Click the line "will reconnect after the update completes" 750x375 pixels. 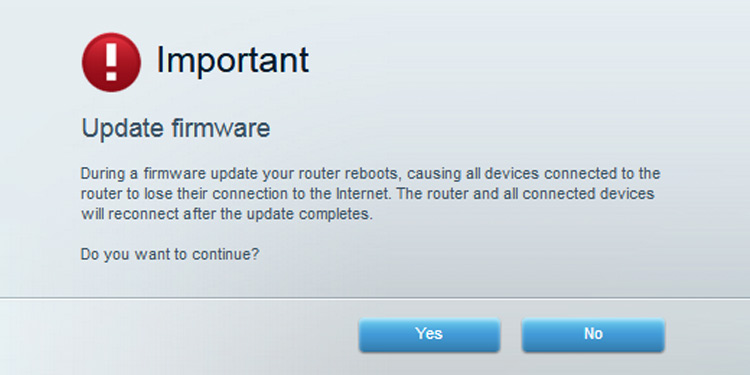click(x=226, y=215)
